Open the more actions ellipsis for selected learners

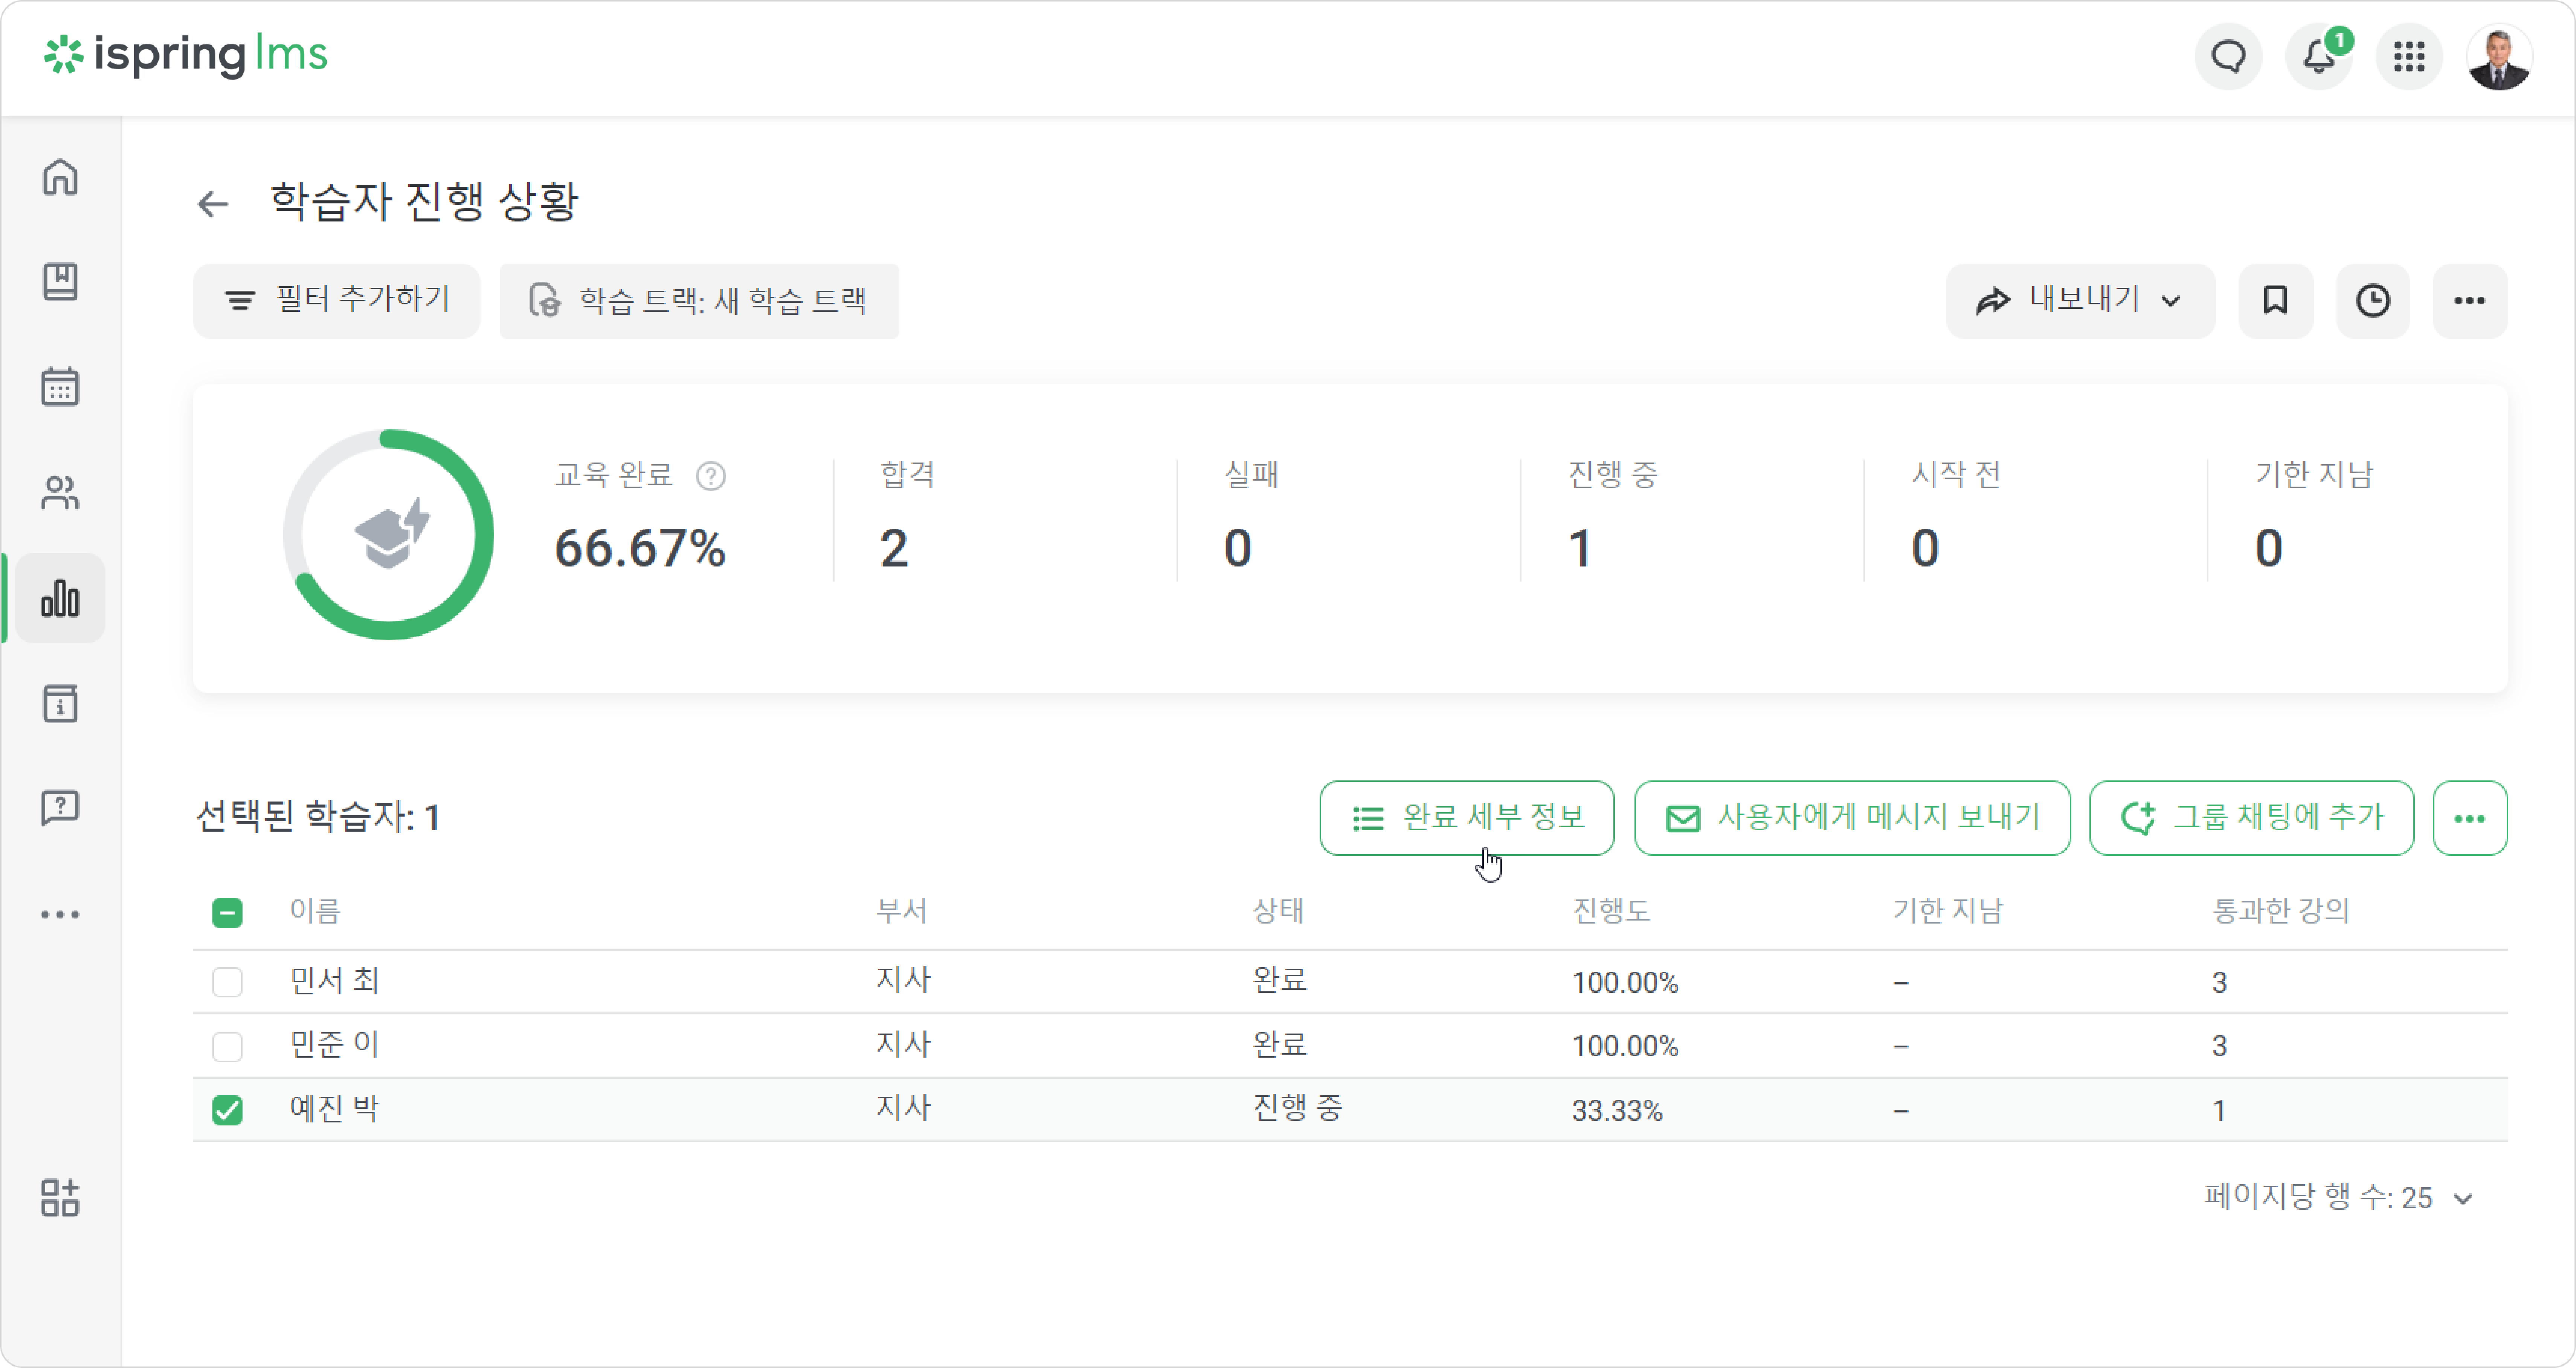tap(2470, 818)
